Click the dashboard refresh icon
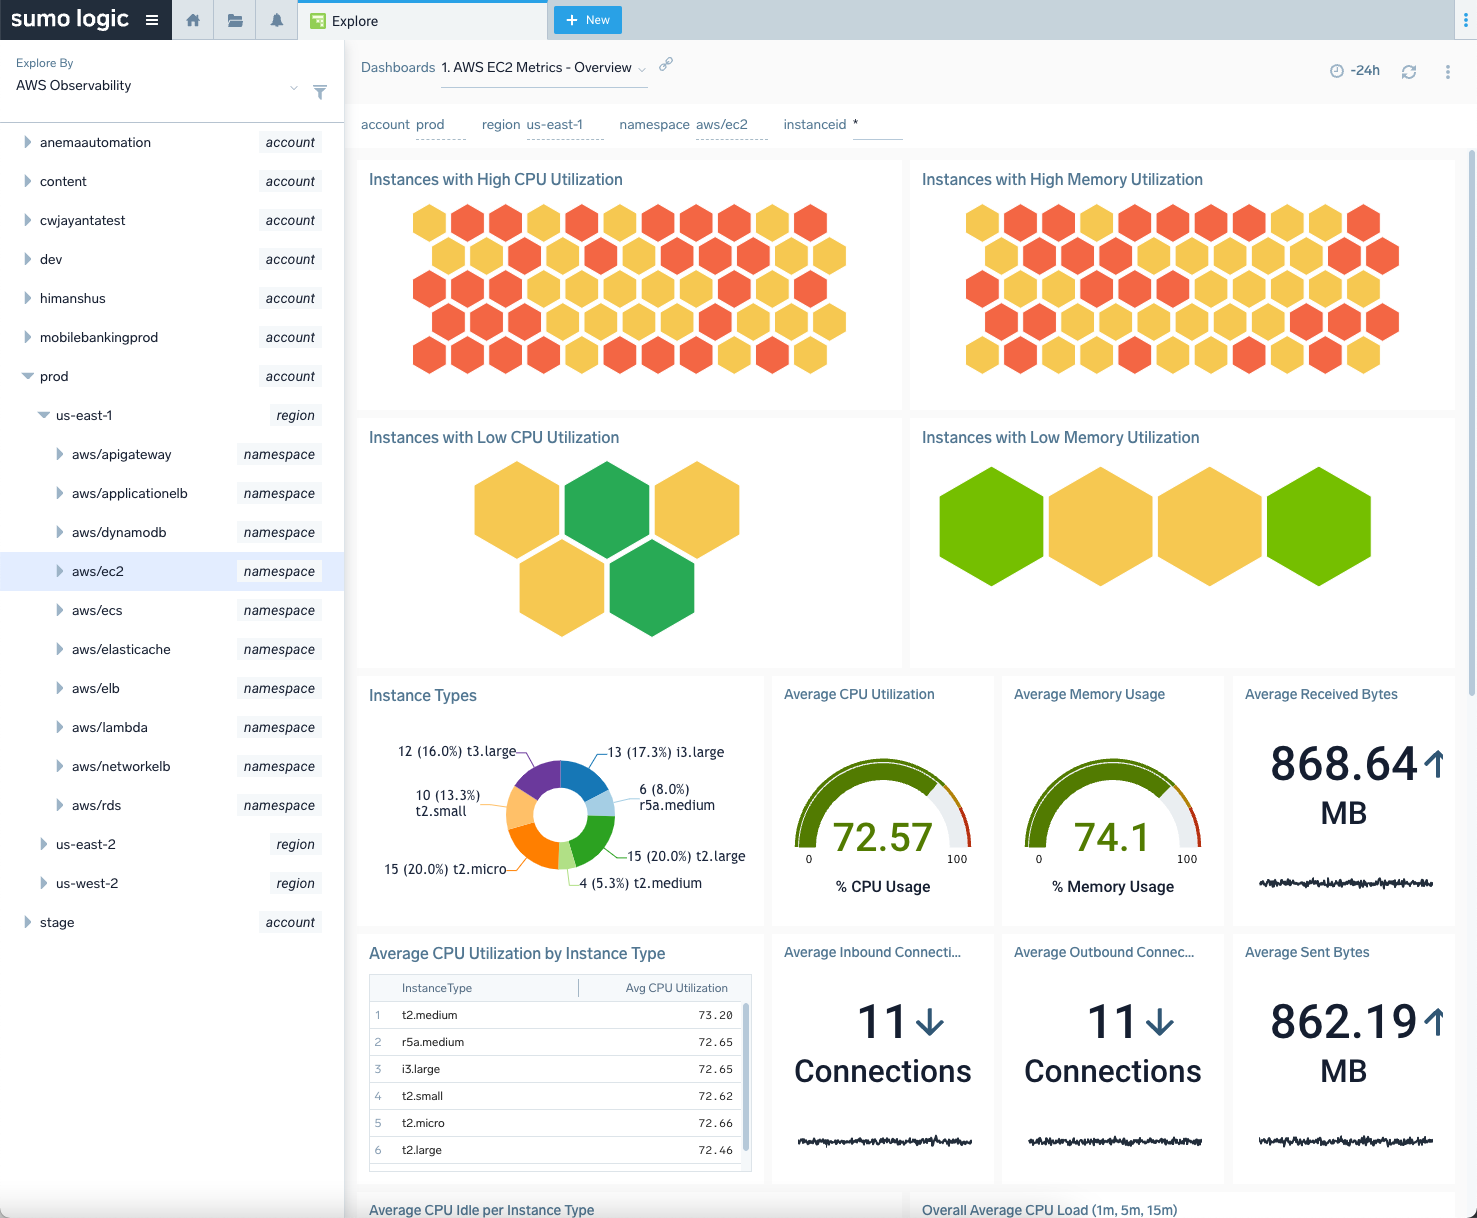 (1409, 71)
